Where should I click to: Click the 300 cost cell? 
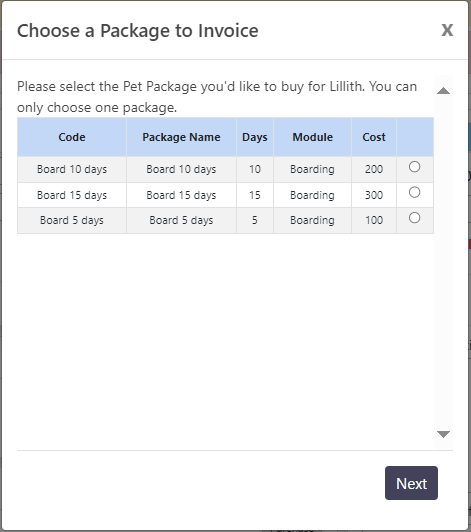click(x=374, y=195)
